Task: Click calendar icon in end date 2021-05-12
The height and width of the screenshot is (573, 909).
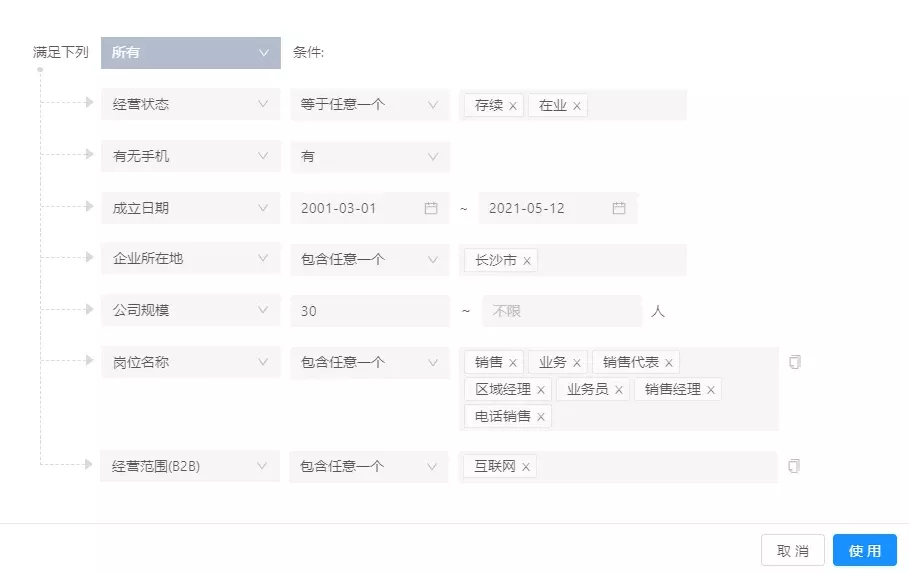Action: 619,208
